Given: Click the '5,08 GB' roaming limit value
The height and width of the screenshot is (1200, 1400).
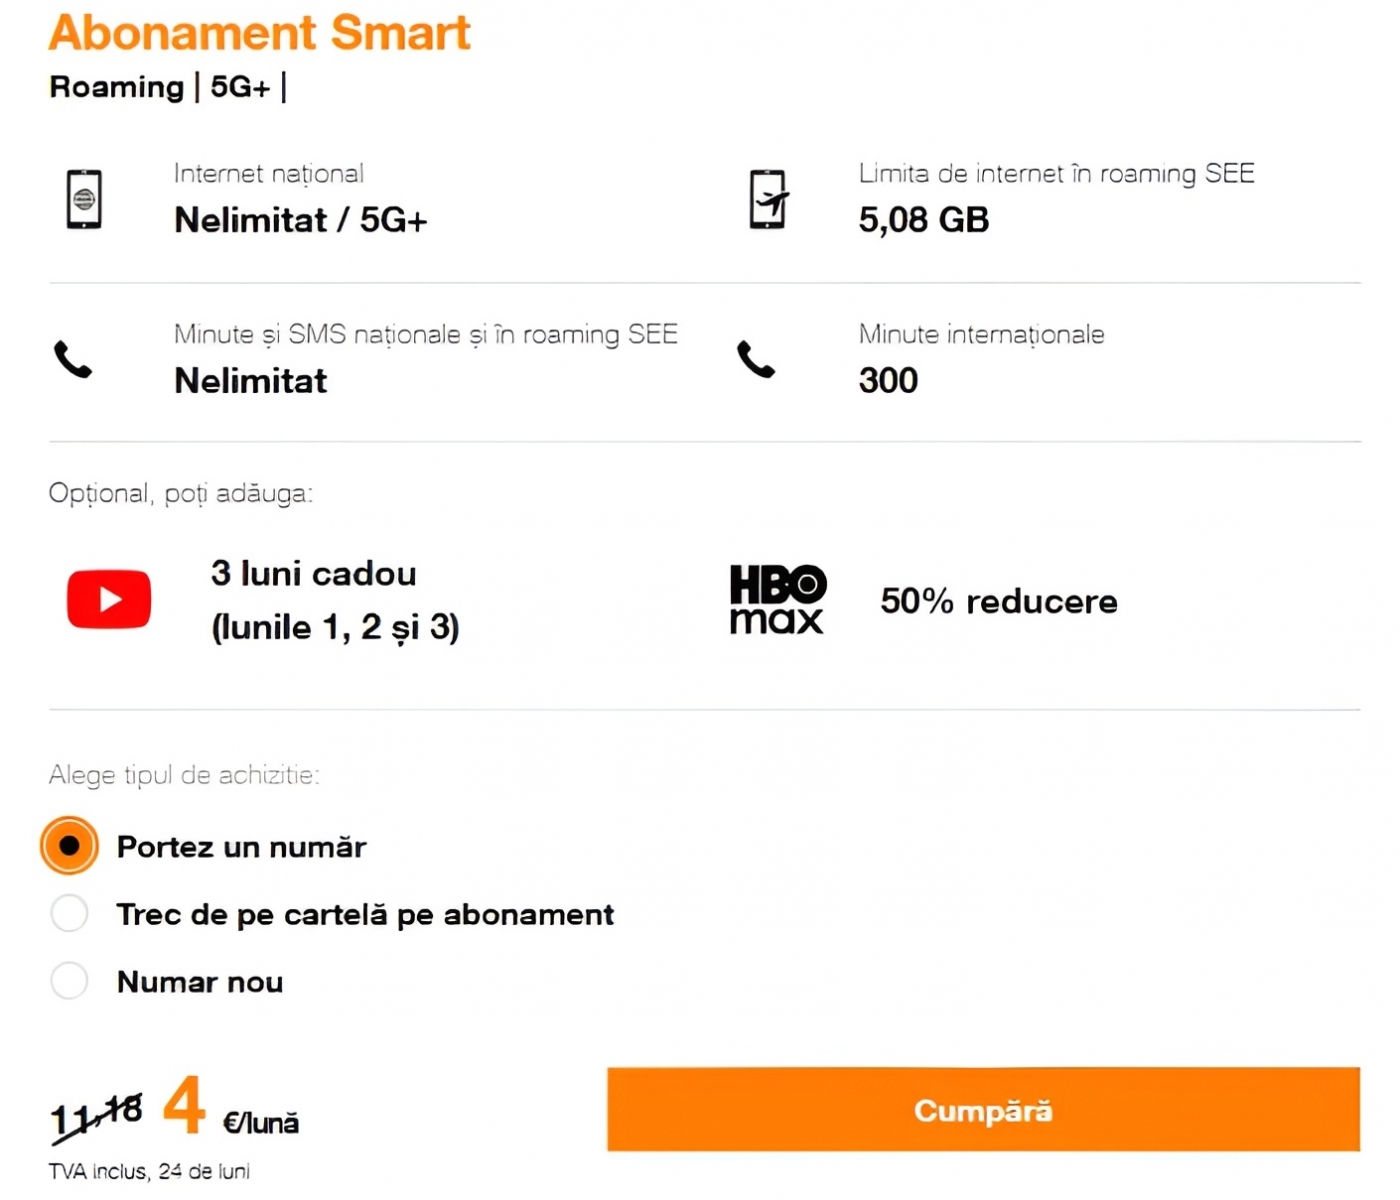Looking at the screenshot, I should [923, 220].
